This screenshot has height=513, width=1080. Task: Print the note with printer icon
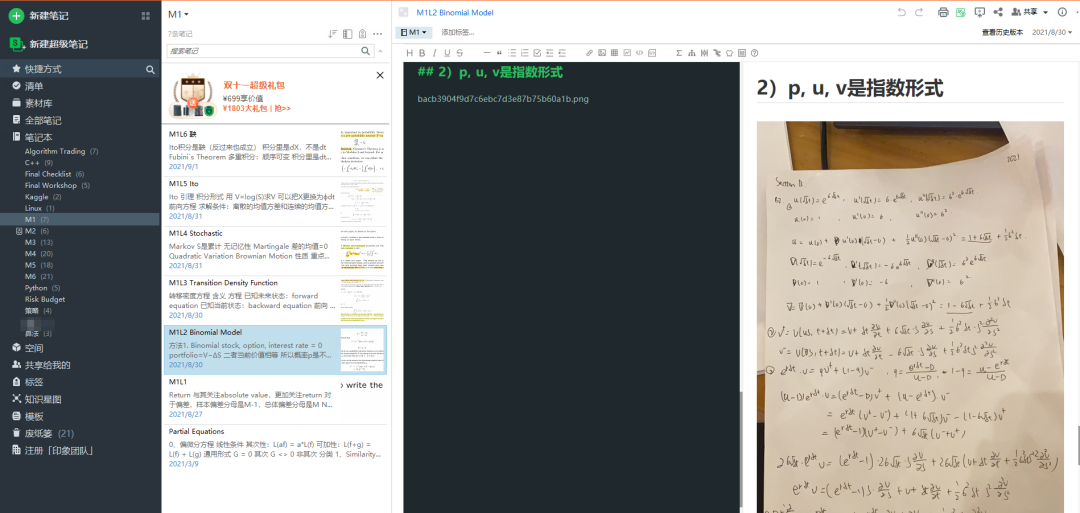click(944, 12)
